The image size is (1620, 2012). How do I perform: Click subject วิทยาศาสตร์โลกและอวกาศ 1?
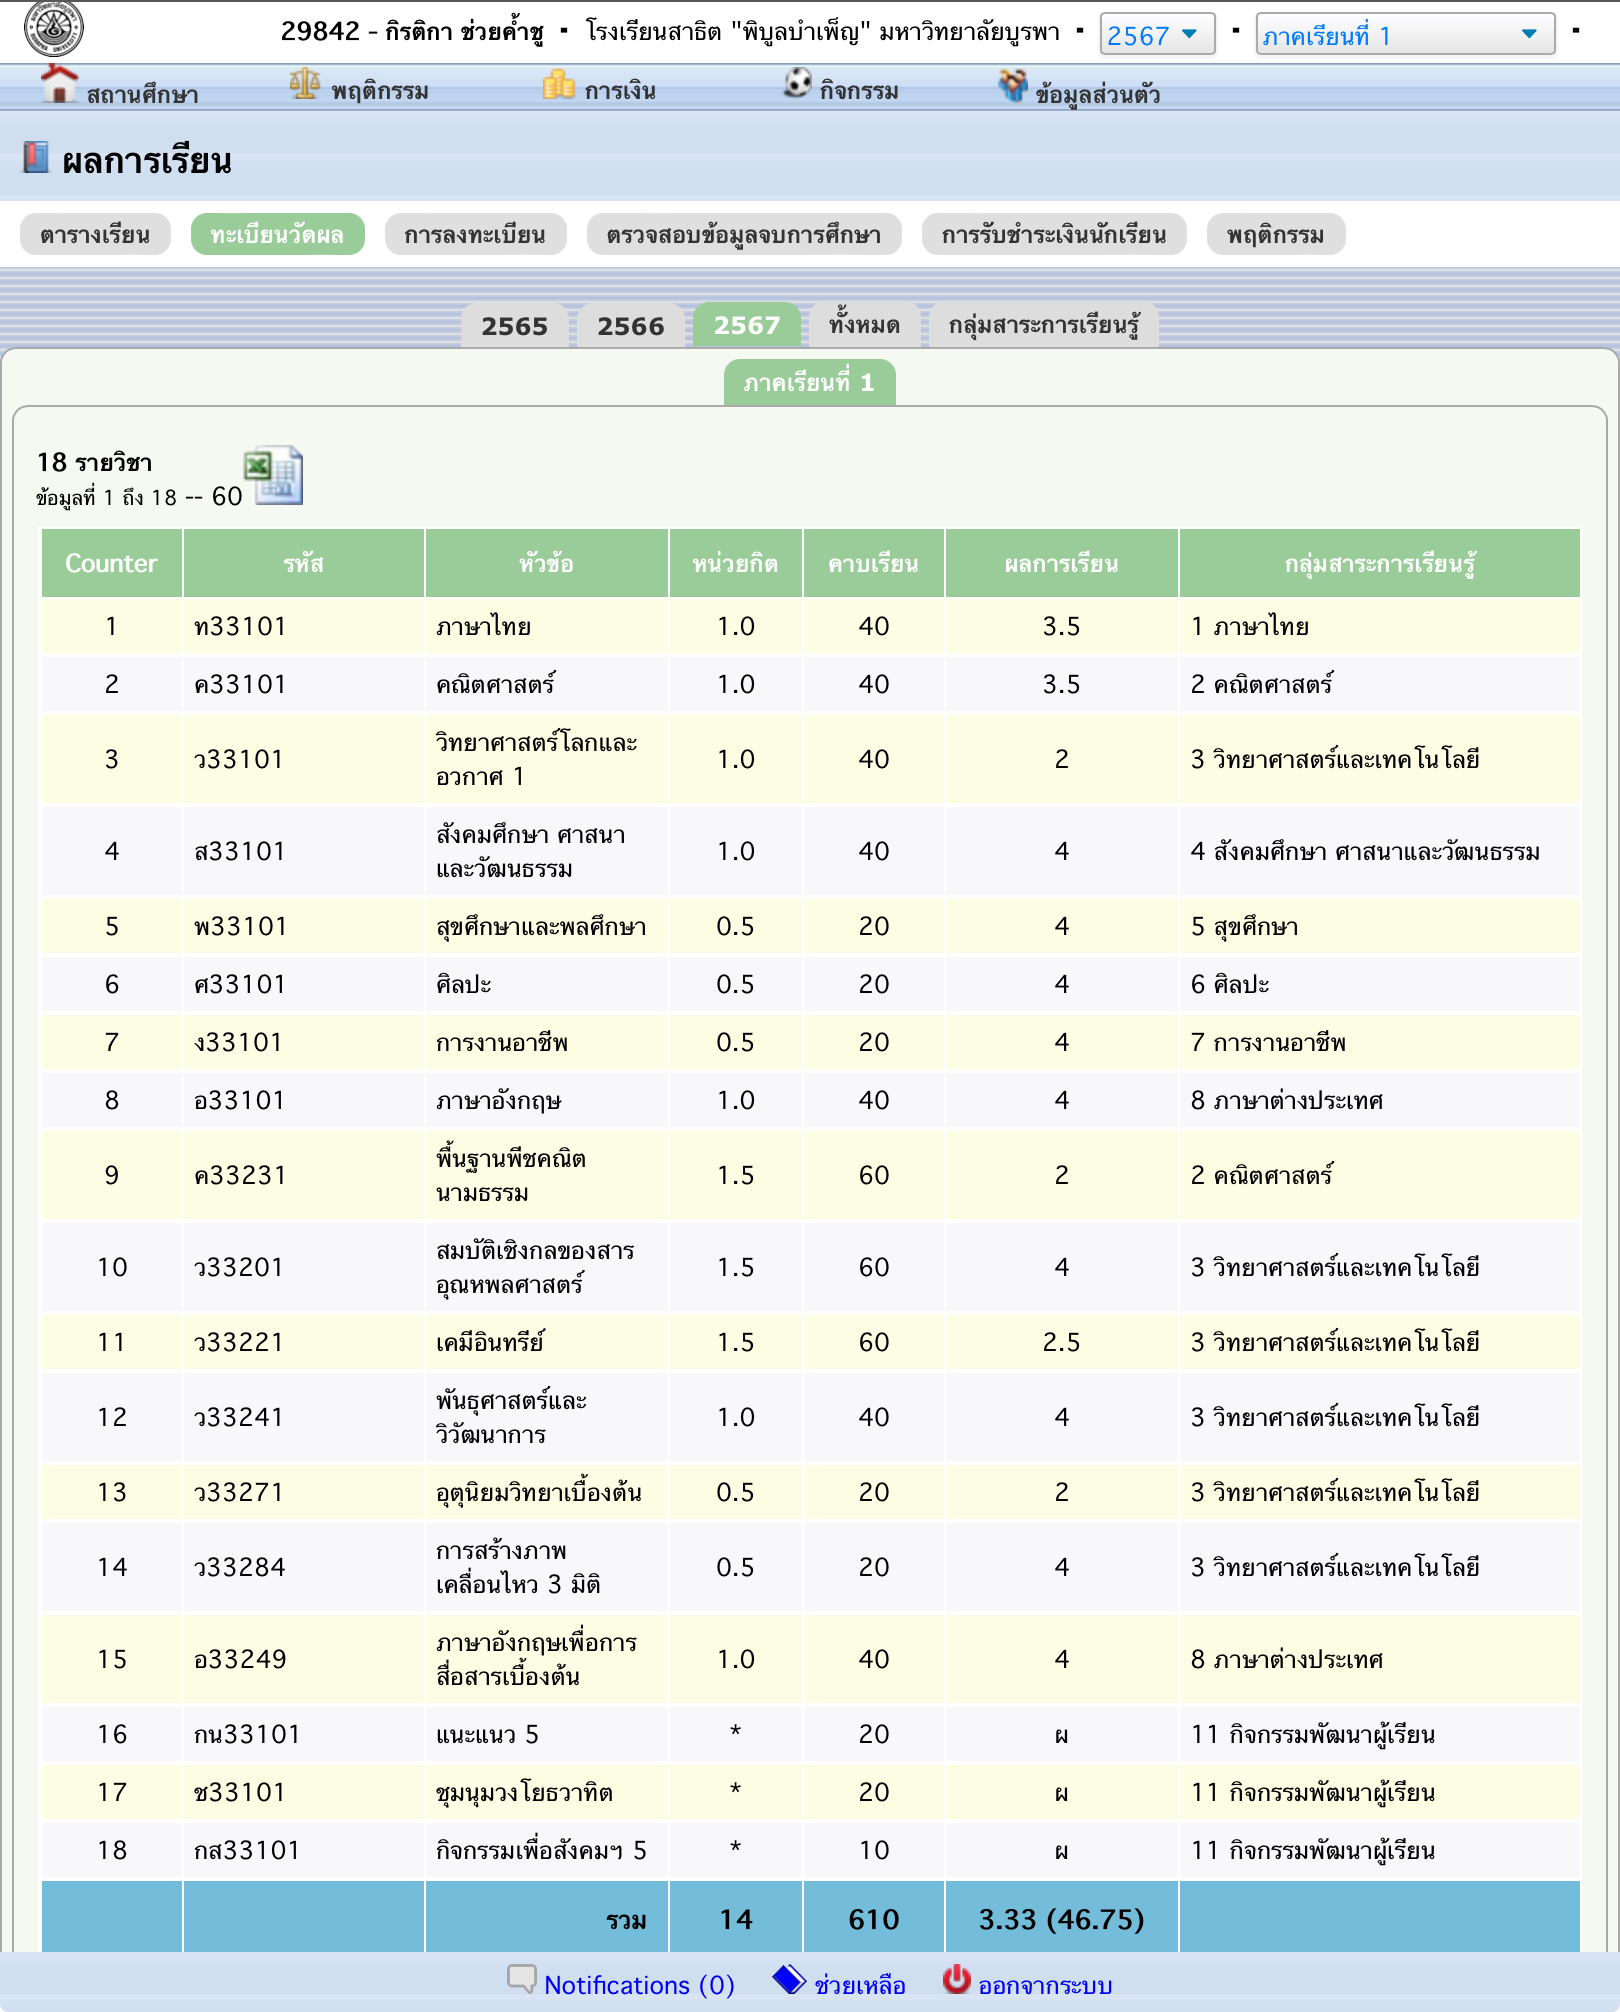pos(537,759)
